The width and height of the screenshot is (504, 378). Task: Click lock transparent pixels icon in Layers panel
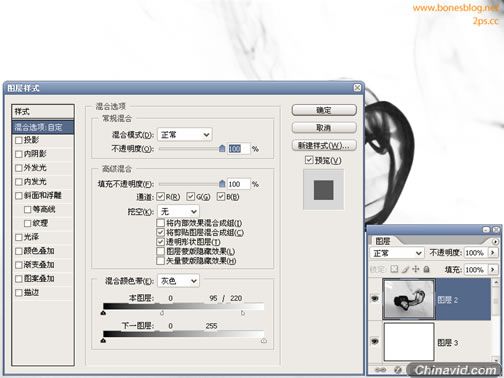(394, 269)
